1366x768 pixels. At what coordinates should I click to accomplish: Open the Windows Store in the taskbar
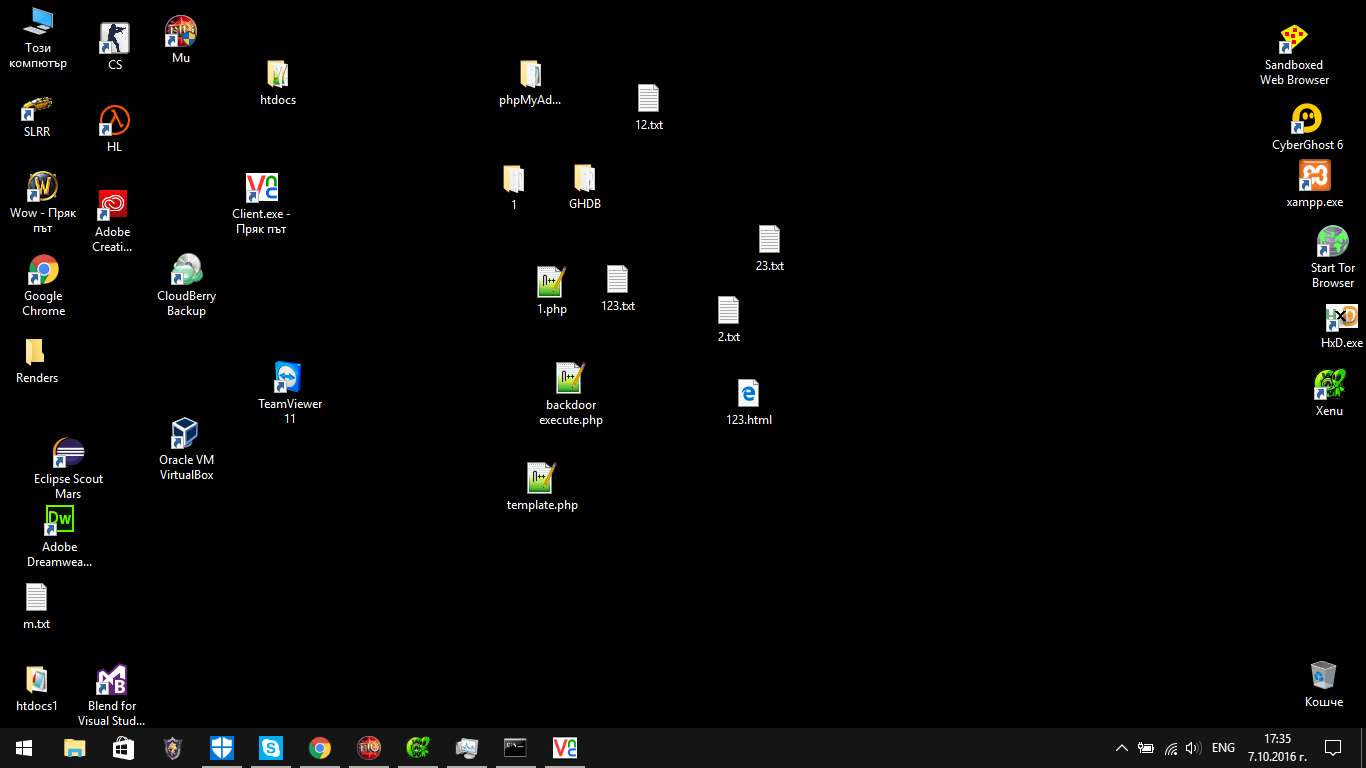click(x=123, y=748)
